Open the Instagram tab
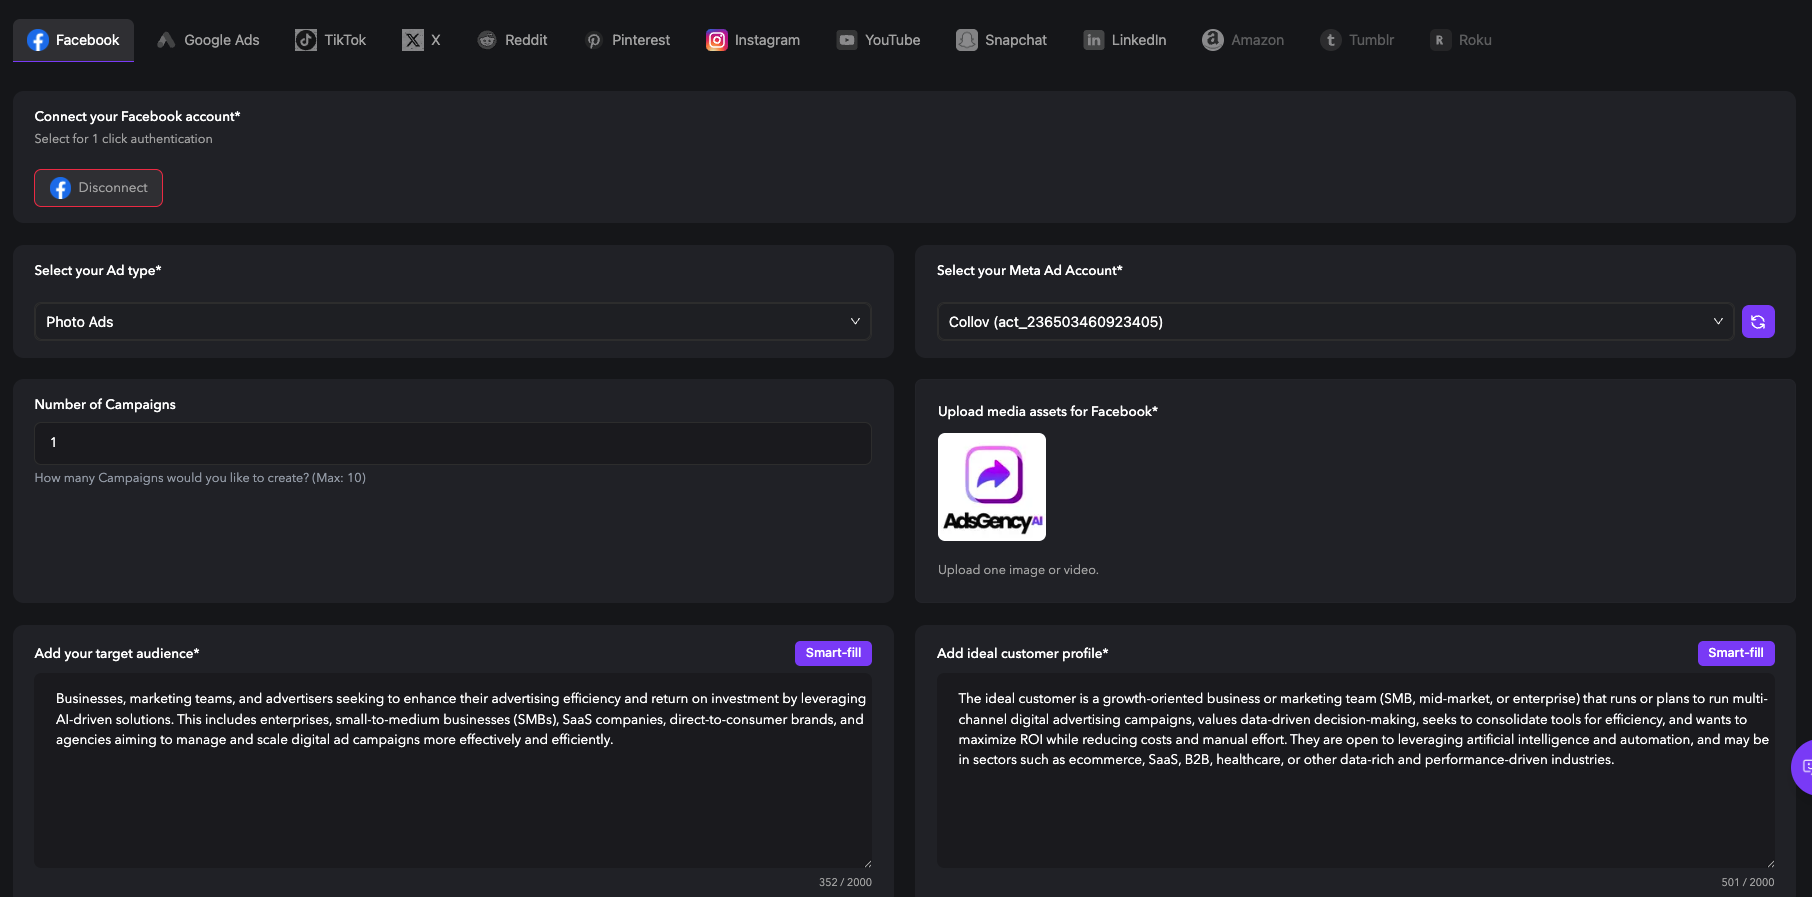 pos(753,40)
